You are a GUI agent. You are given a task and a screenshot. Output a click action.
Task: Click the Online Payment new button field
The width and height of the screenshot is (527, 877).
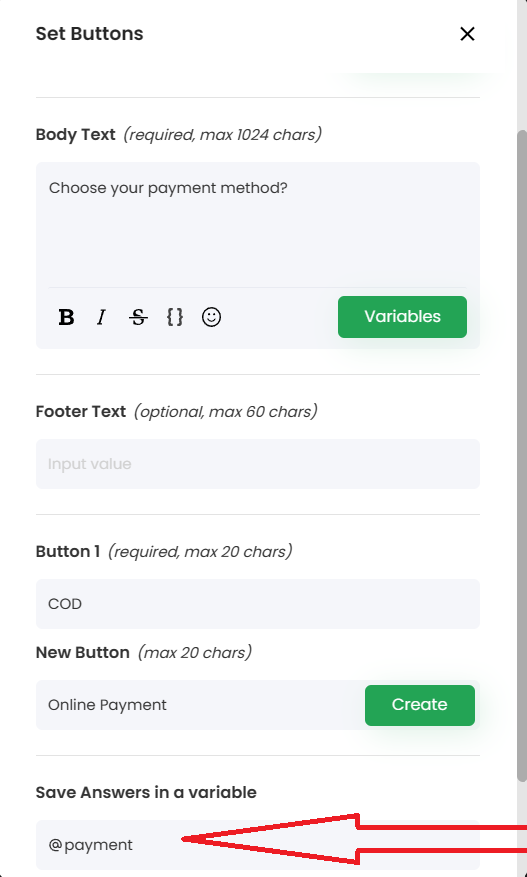point(200,705)
